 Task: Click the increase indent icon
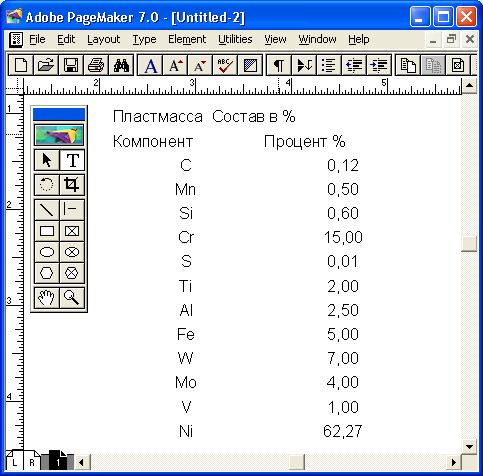379,65
